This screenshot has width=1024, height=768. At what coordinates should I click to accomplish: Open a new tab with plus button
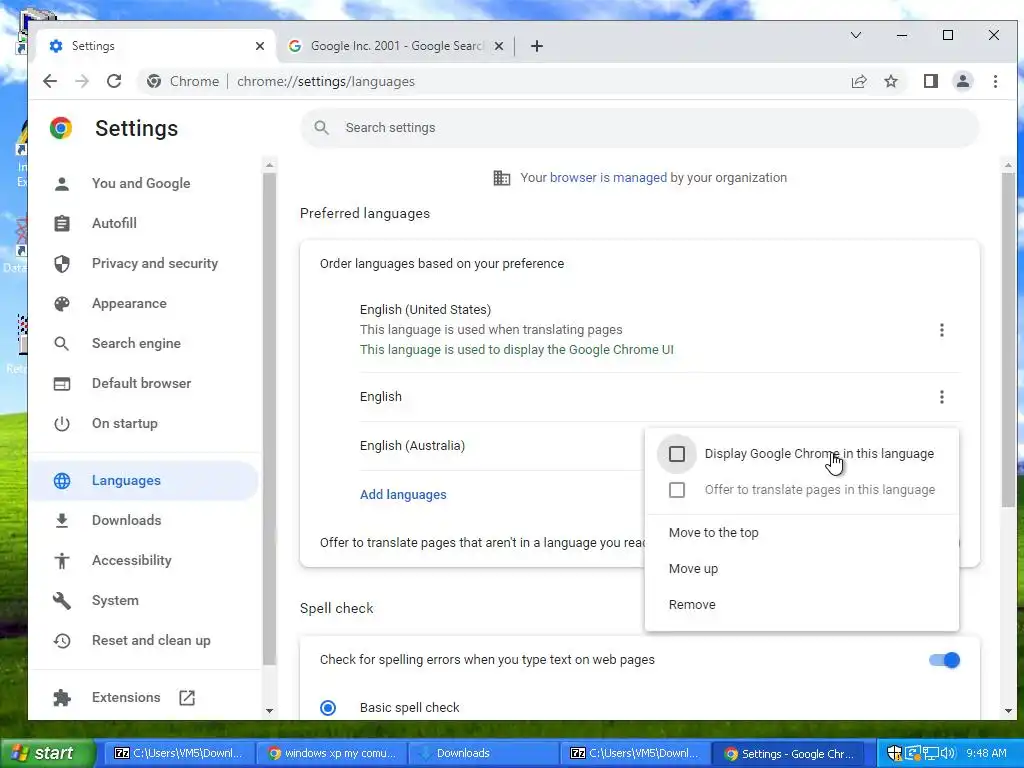tap(537, 46)
